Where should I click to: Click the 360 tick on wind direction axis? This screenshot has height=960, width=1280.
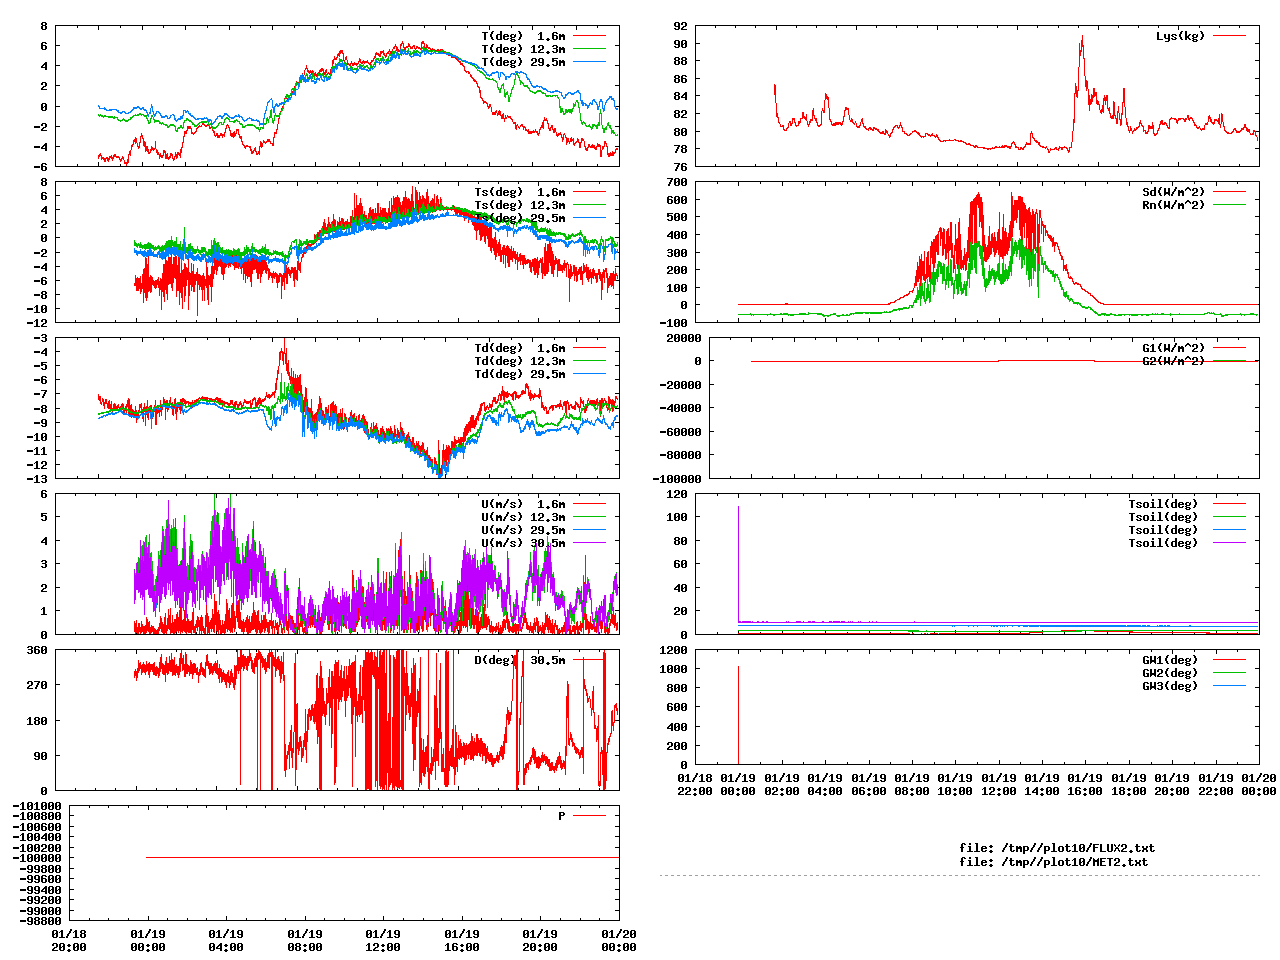pyautogui.click(x=38, y=650)
